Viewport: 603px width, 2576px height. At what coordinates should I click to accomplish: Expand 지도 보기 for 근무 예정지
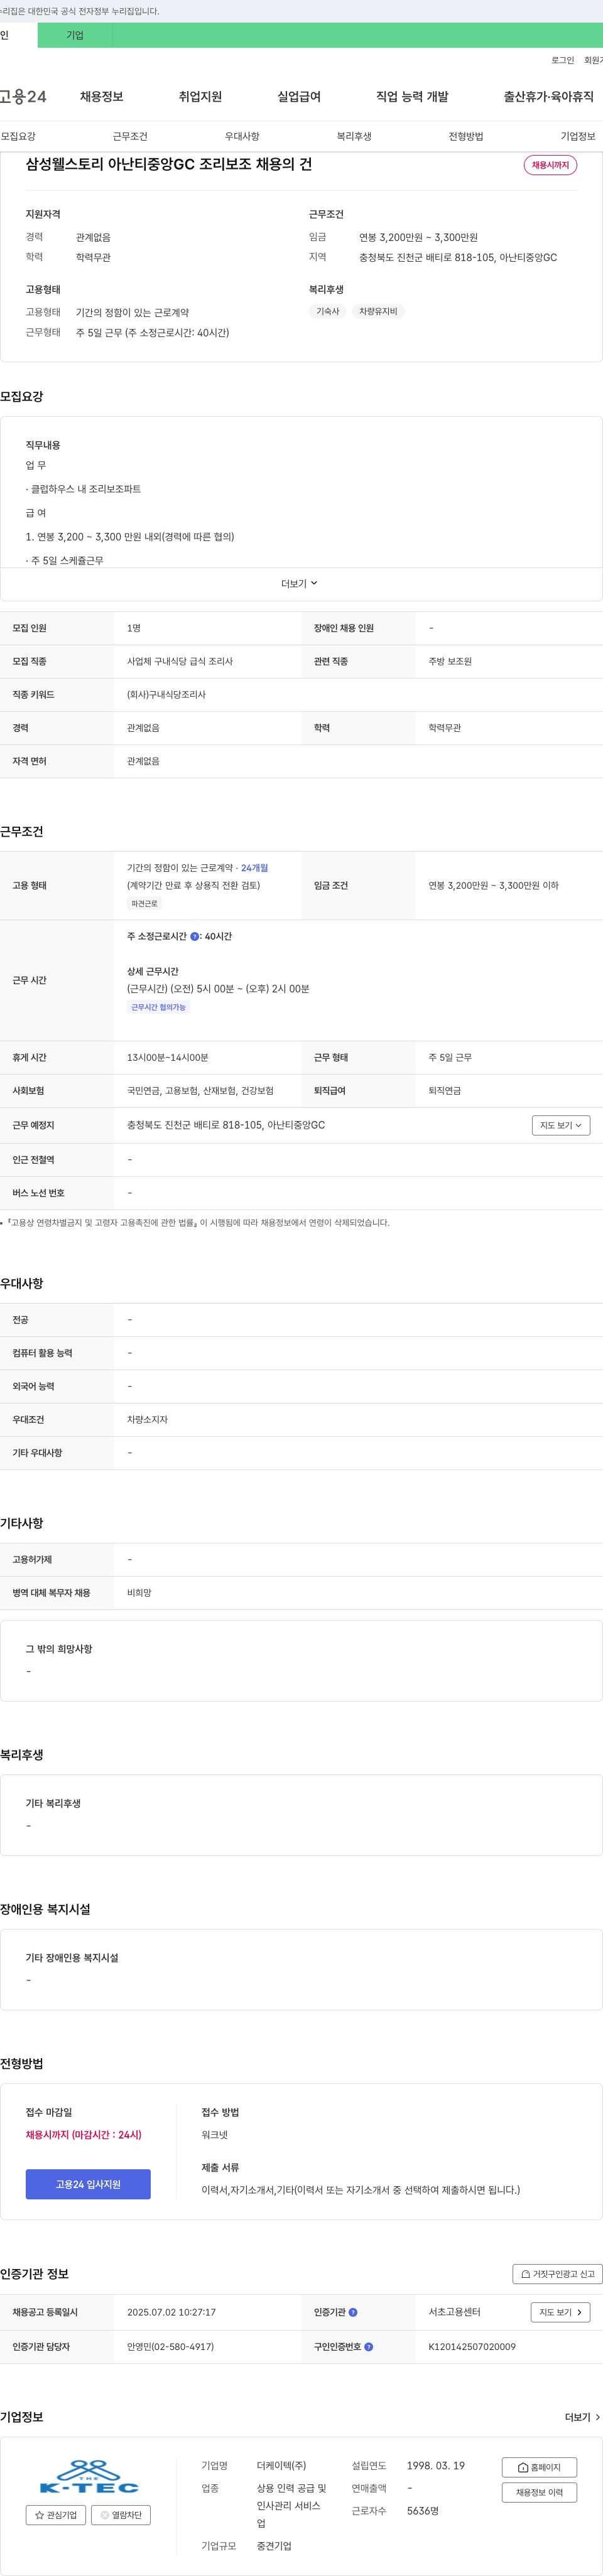561,1126
